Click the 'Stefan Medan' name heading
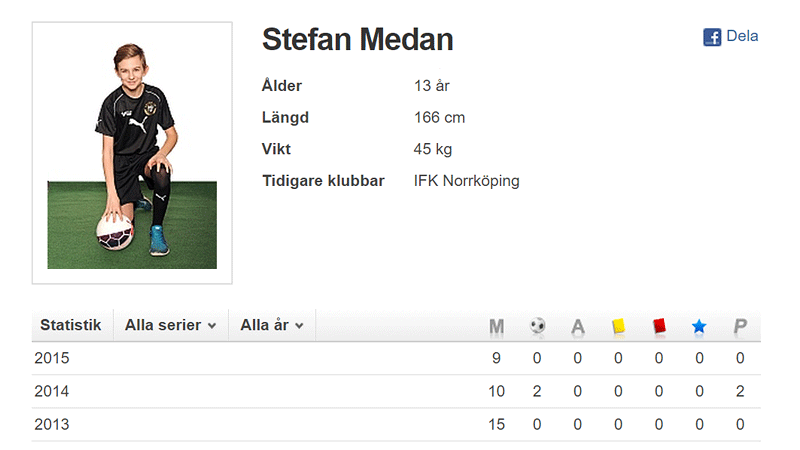This screenshot has height=450, width=800. coord(357,40)
